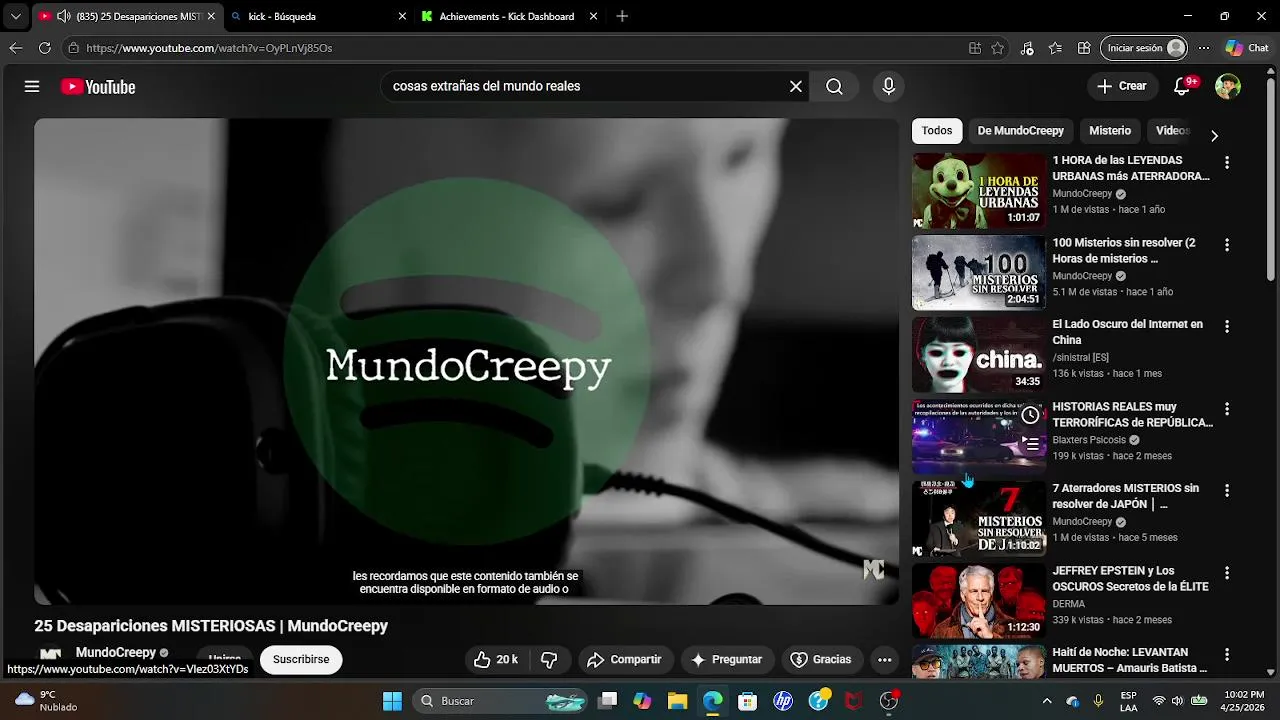
Task: Open the Edge extensions icon
Action: click(x=1084, y=48)
